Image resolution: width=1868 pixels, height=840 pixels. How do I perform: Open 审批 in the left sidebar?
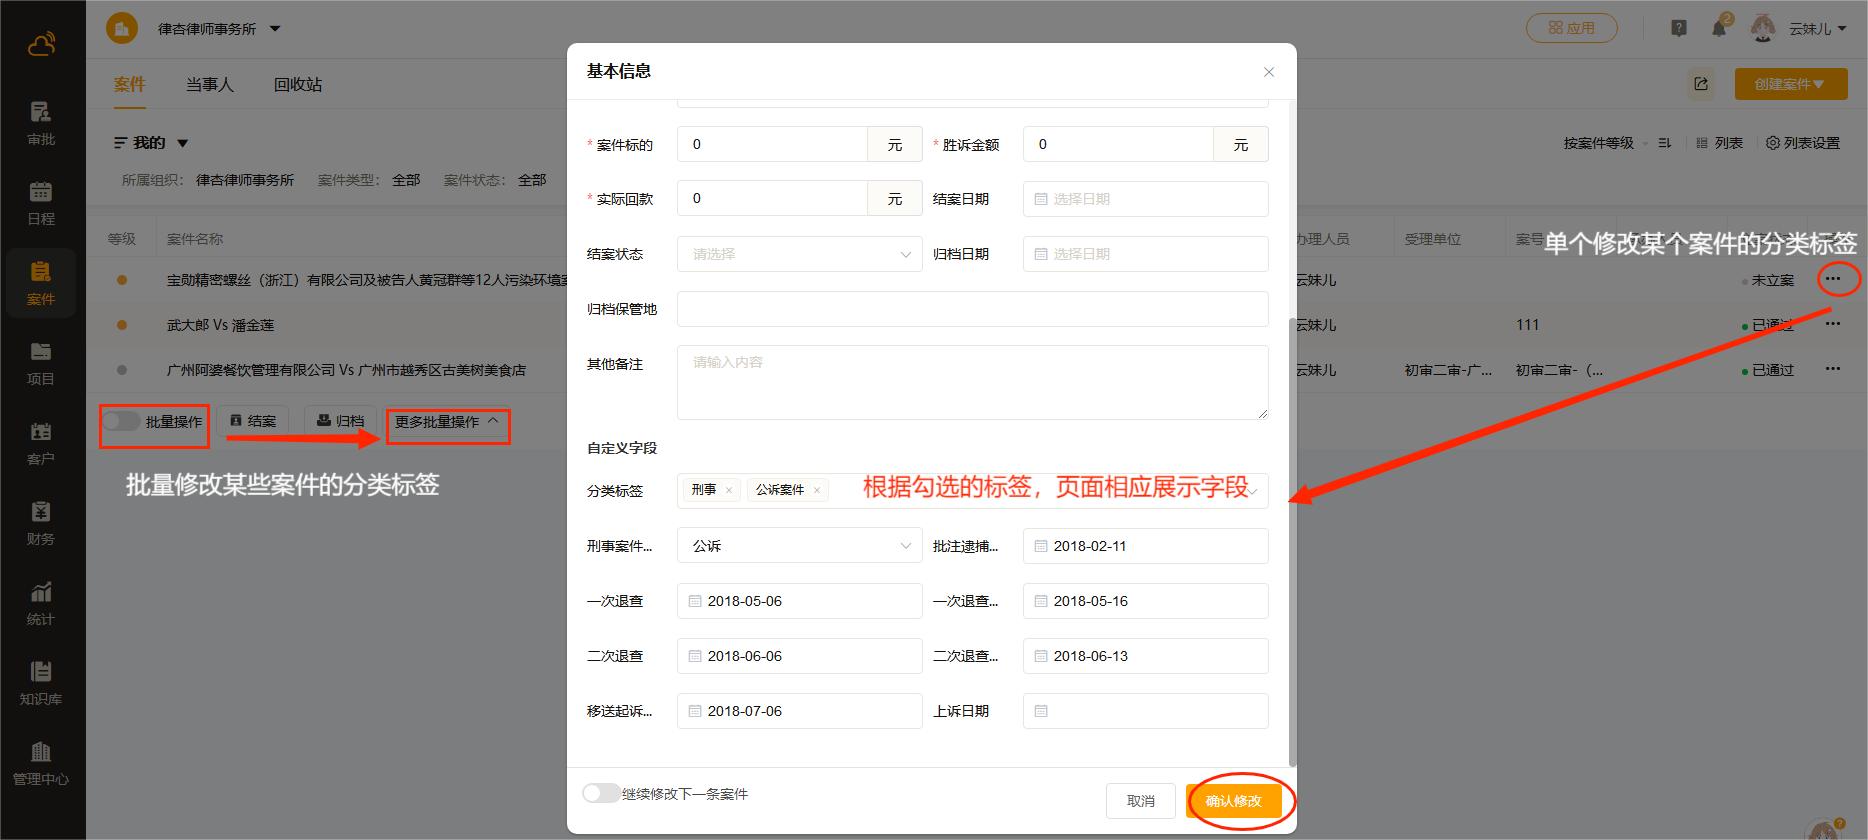click(41, 123)
